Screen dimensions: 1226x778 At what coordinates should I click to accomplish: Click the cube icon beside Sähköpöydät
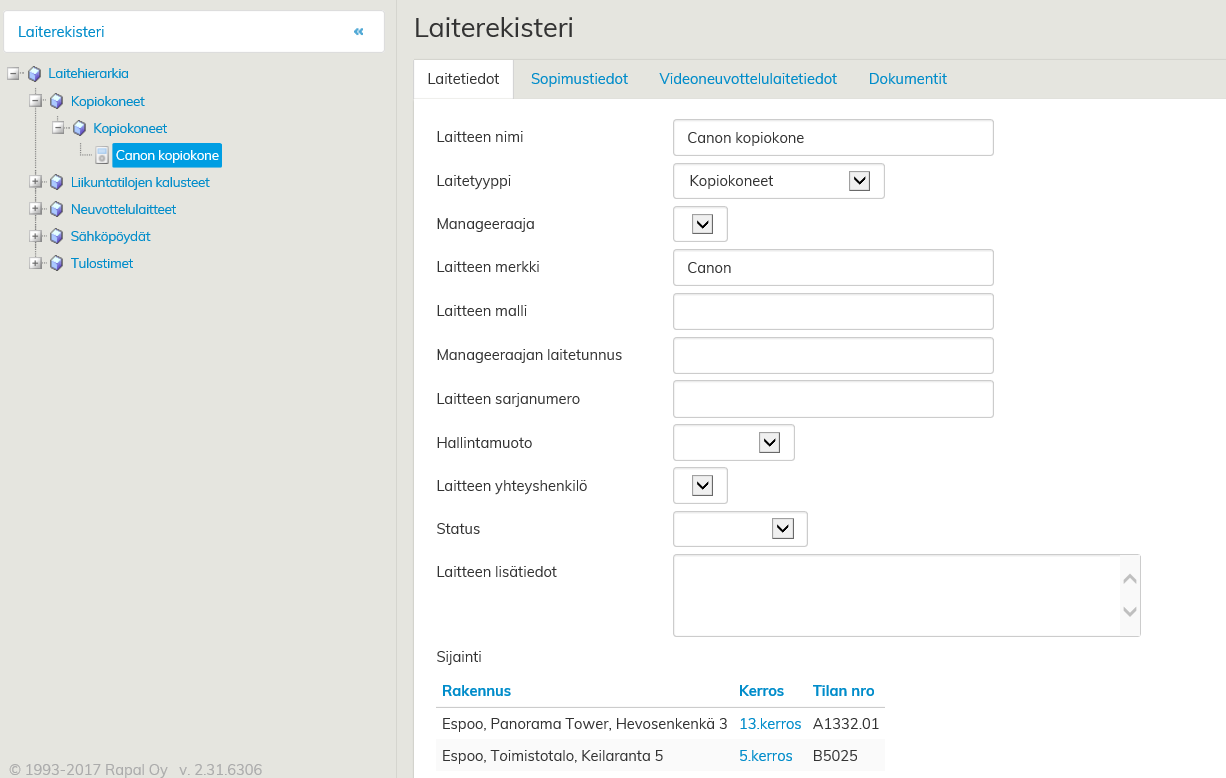click(x=57, y=237)
